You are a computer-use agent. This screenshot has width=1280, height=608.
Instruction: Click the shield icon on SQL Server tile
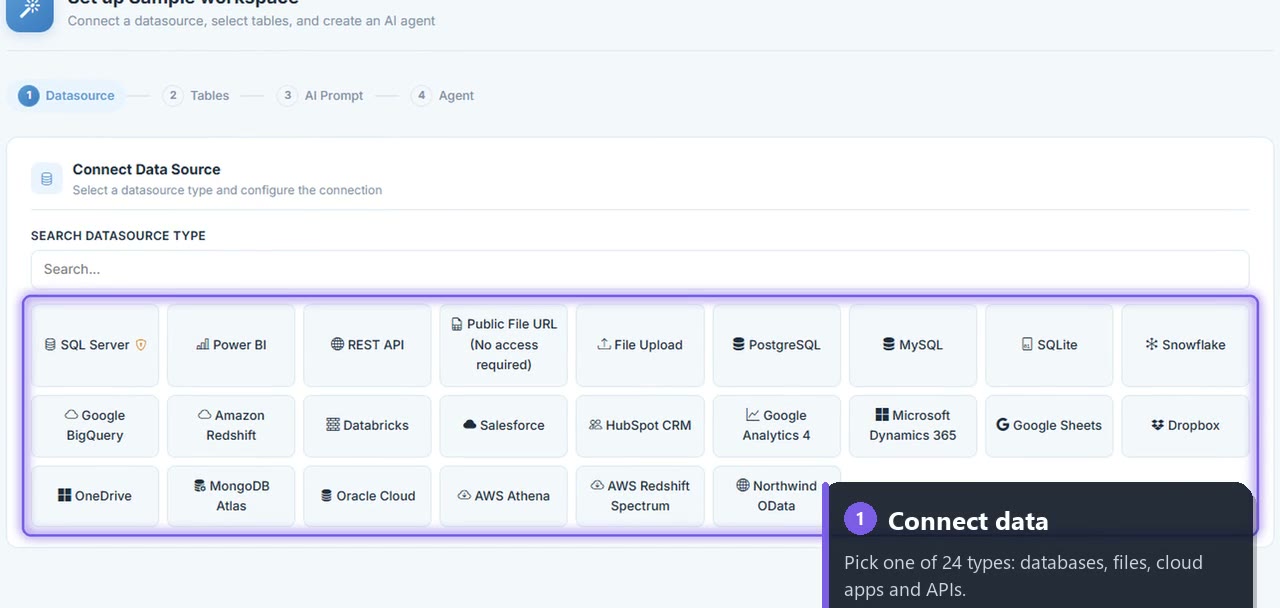(x=141, y=345)
